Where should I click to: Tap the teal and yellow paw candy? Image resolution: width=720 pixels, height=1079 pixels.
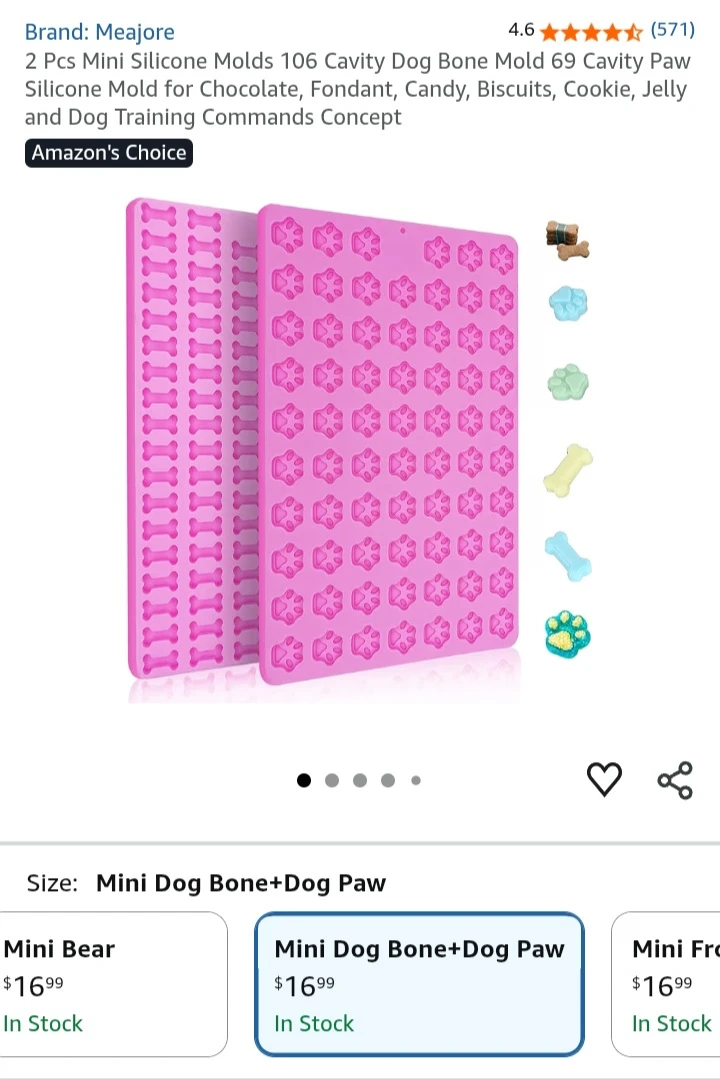tap(568, 633)
